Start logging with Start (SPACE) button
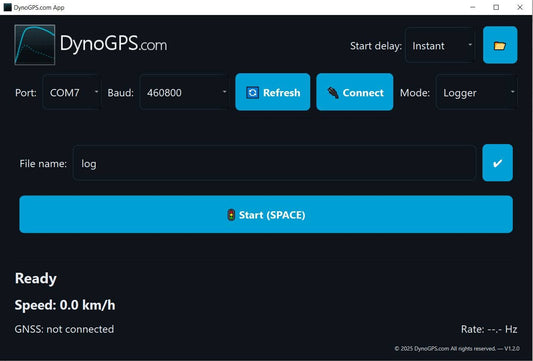533x361 pixels. [x=266, y=214]
